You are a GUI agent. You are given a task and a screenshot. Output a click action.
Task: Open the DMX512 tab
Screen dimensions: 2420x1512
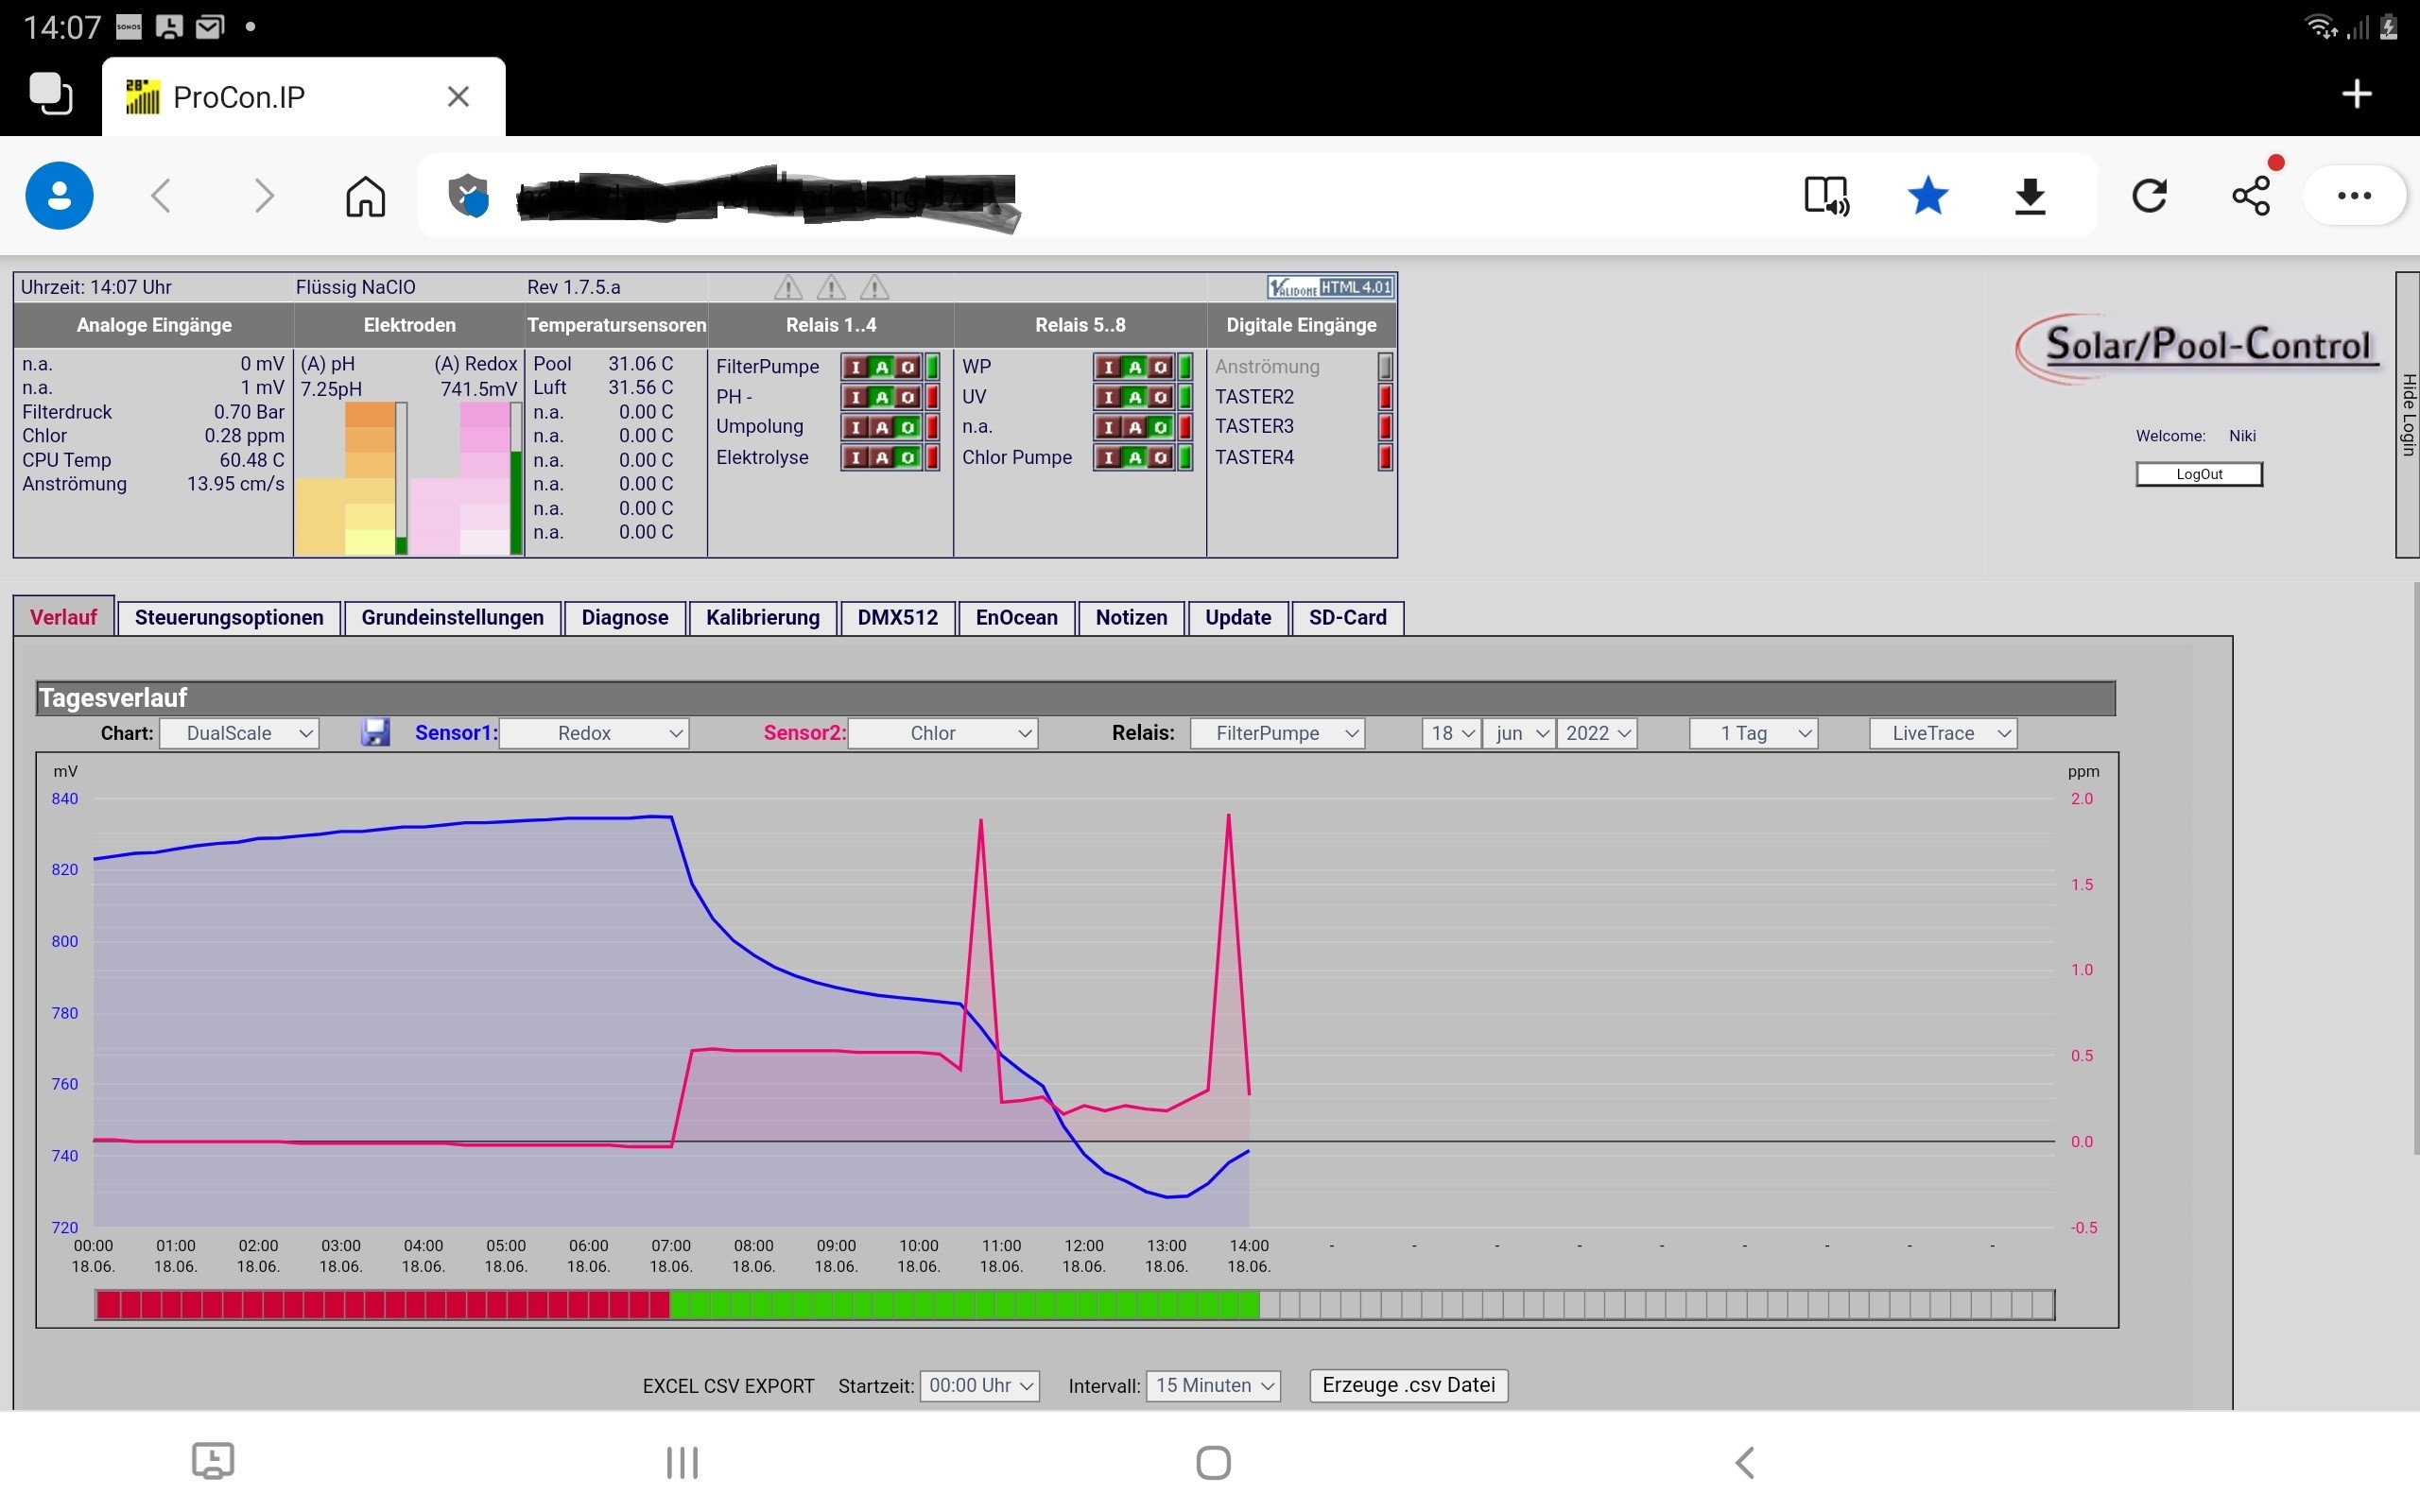pyautogui.click(x=898, y=617)
